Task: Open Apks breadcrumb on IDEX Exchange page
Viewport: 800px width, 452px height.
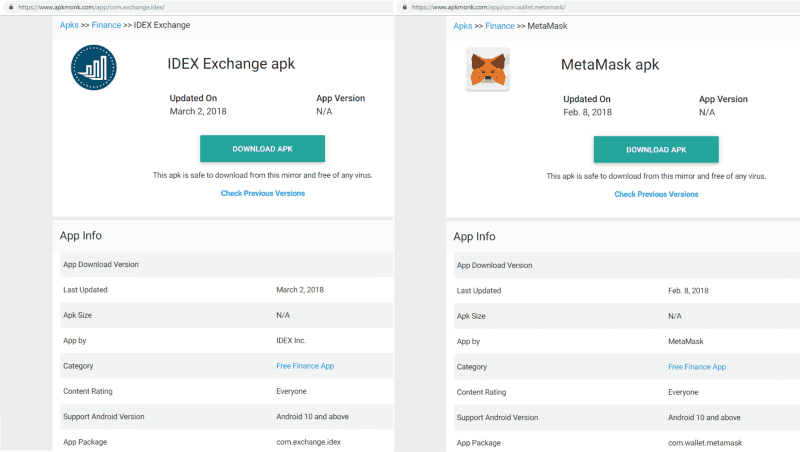Action: click(69, 25)
